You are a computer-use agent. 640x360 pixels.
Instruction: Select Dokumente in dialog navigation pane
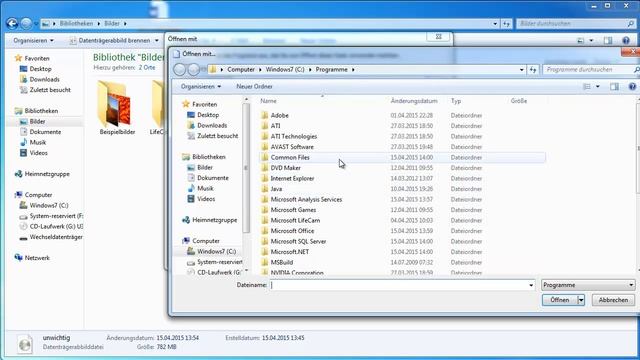click(213, 178)
